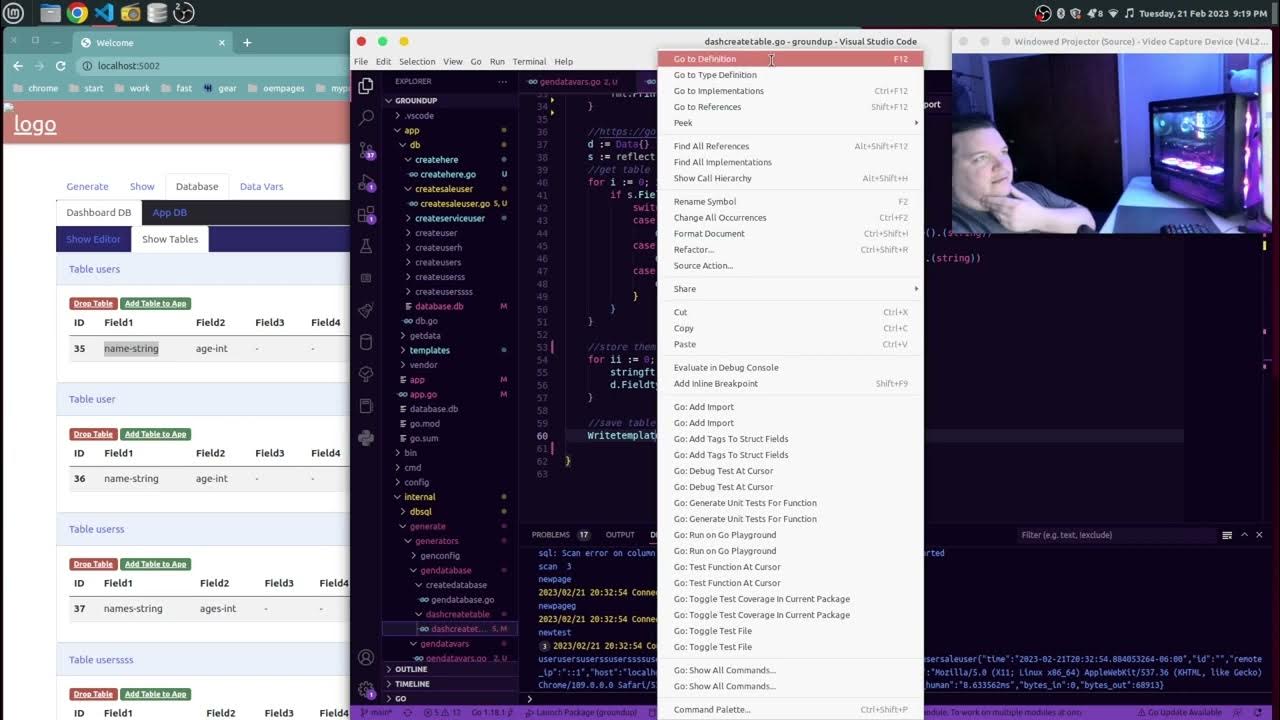Viewport: 1280px width, 720px height.
Task: Open the Generate tab on the webpage
Action: click(87, 186)
